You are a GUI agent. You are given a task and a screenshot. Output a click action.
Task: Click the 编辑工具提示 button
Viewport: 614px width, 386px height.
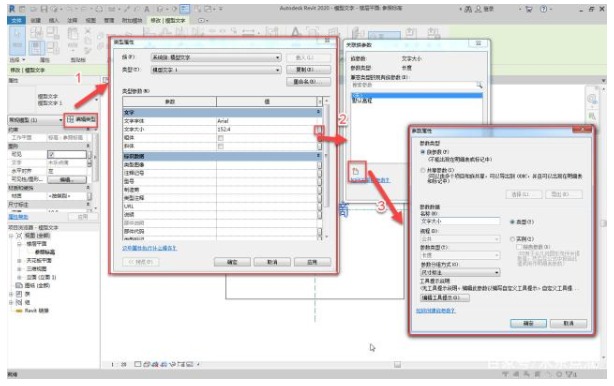click(x=445, y=298)
